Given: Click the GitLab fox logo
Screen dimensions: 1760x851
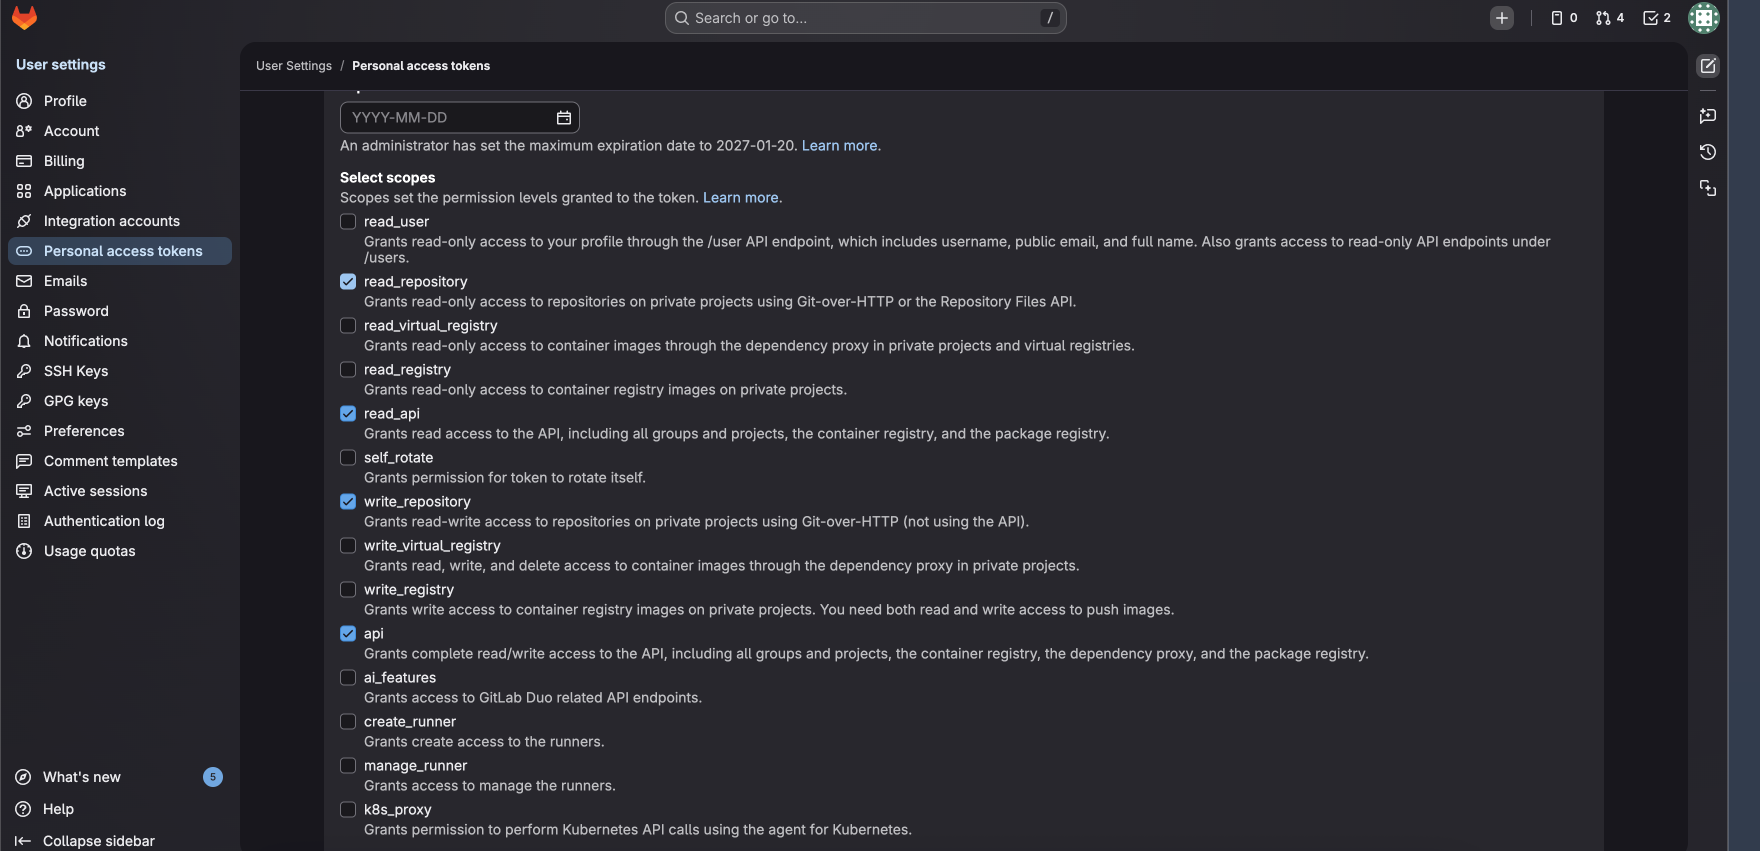Looking at the screenshot, I should coord(24,18).
